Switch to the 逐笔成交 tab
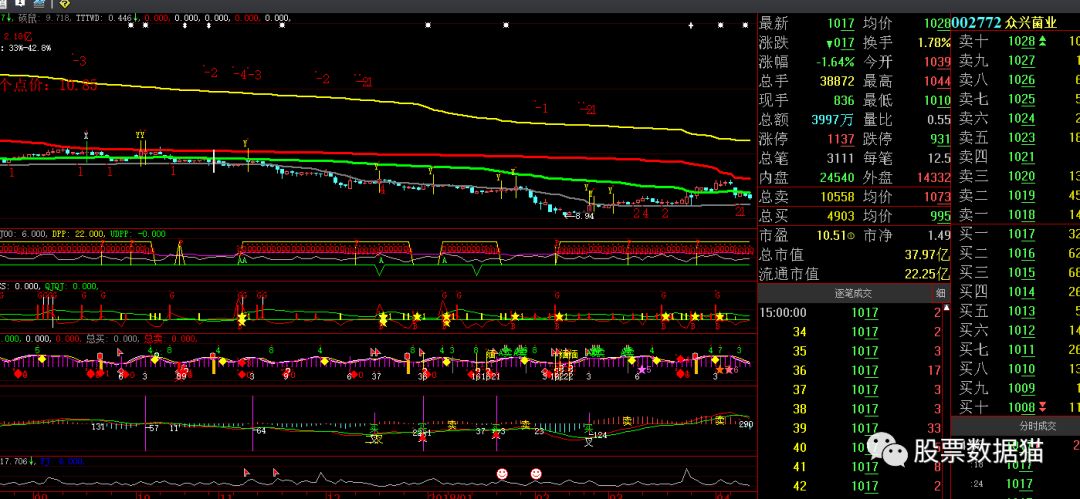The height and width of the screenshot is (499, 1080). click(x=844, y=294)
